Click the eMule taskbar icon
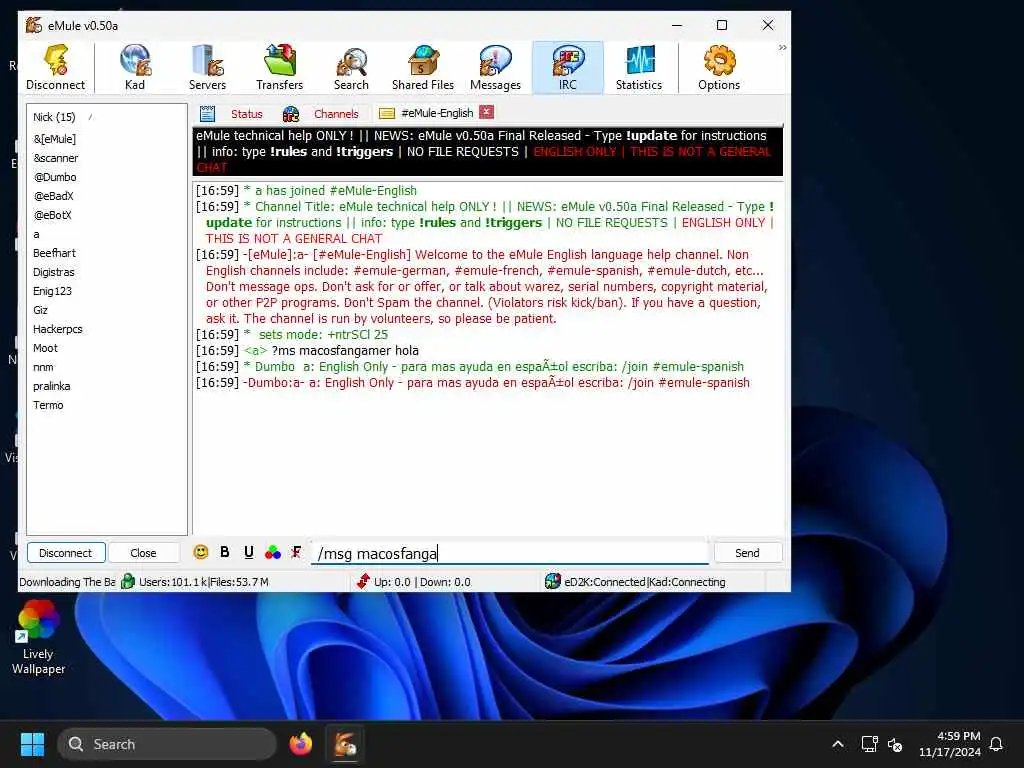This screenshot has width=1024, height=768. [x=345, y=744]
